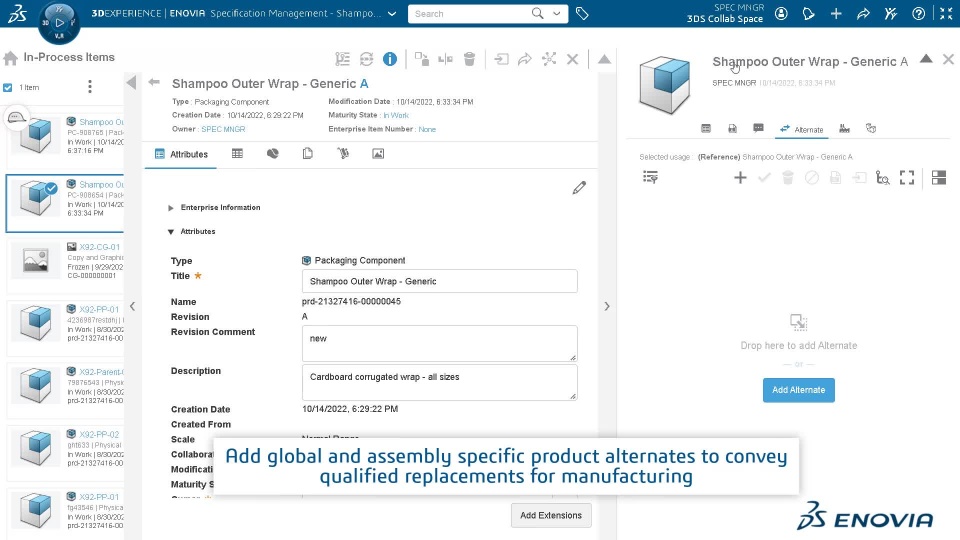Toggle the blue information panel icon
Image resolution: width=960 pixels, height=540 pixels.
point(389,59)
